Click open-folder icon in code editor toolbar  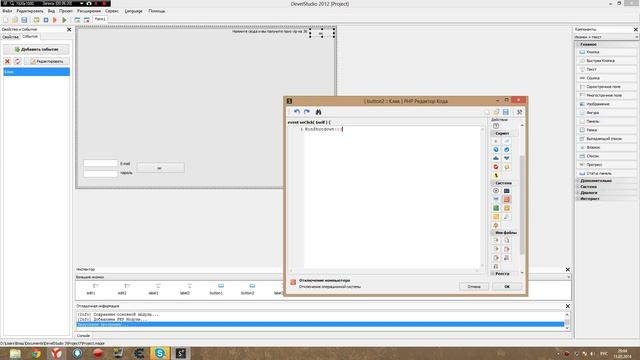point(496,112)
